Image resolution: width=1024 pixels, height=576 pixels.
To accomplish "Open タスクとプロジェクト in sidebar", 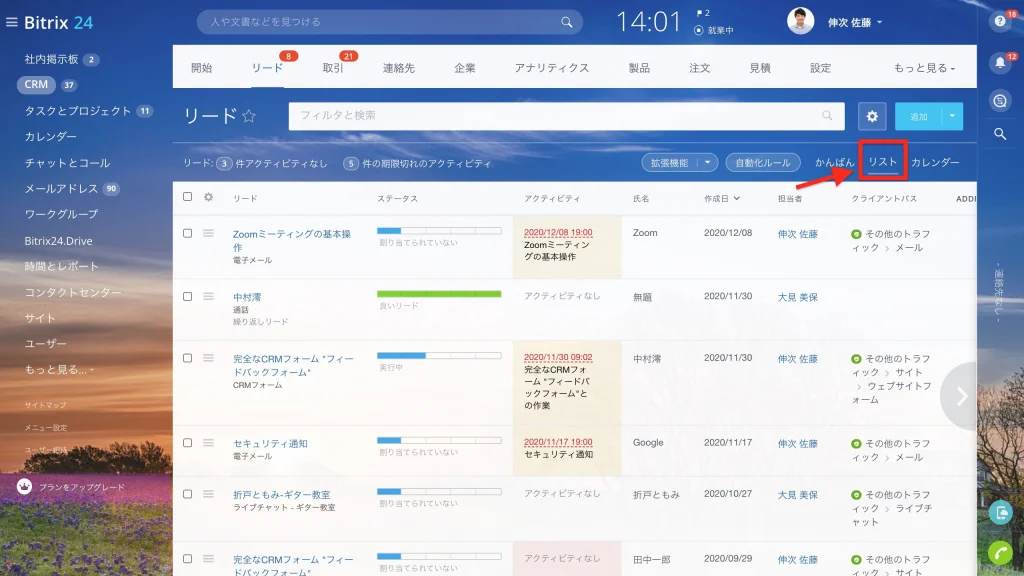I will [x=78, y=111].
